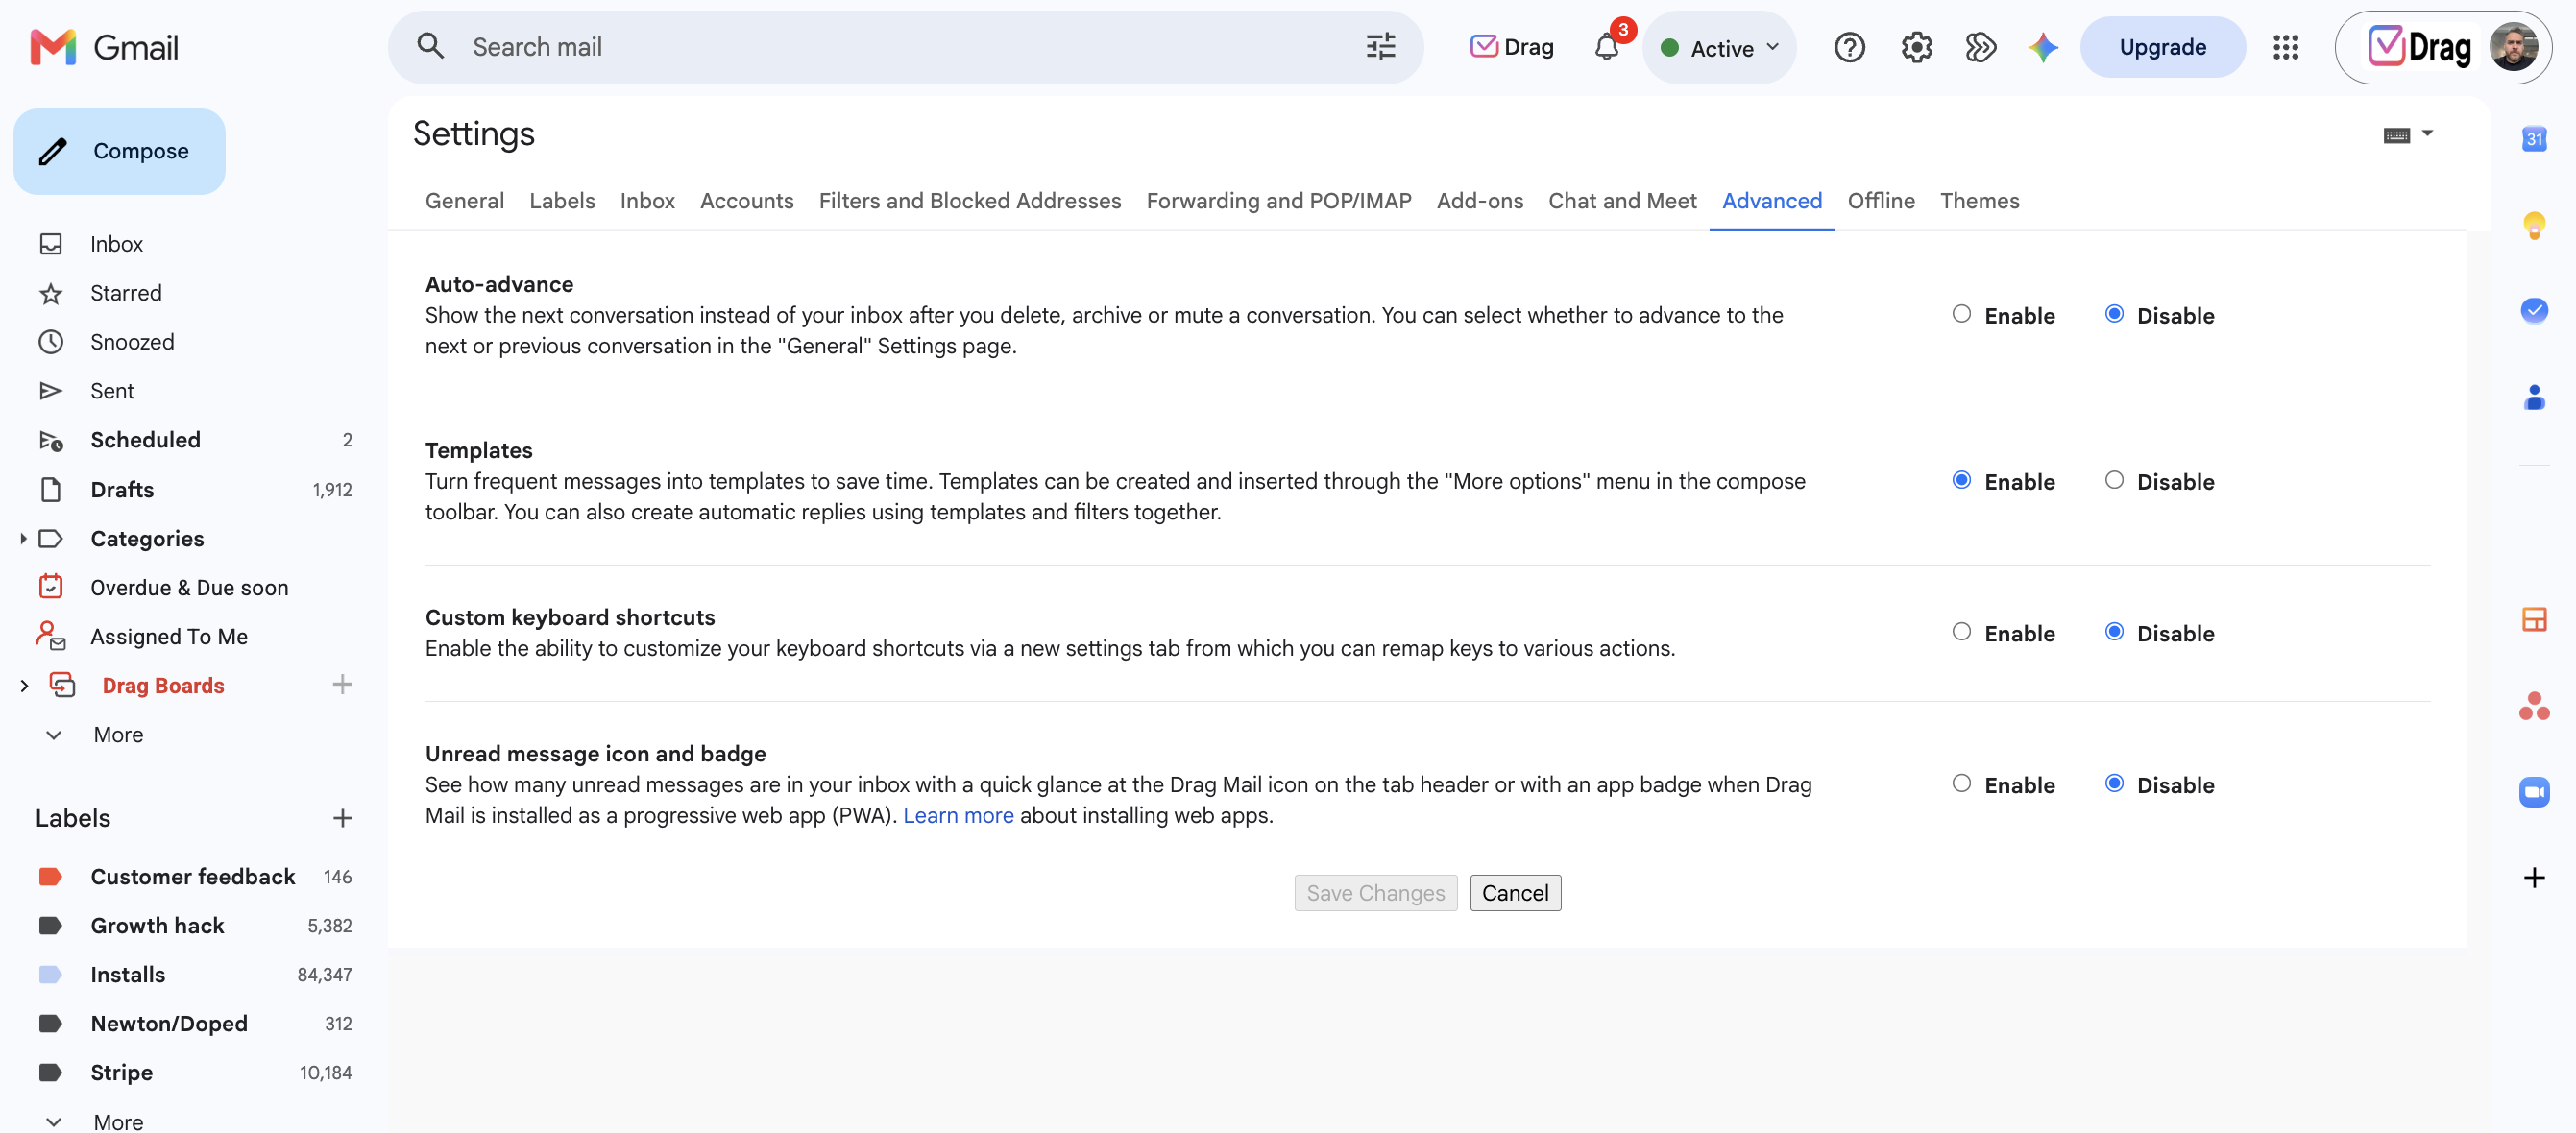Select Disable for Unread message icon
The height and width of the screenshot is (1133, 2576).
(x=2113, y=783)
